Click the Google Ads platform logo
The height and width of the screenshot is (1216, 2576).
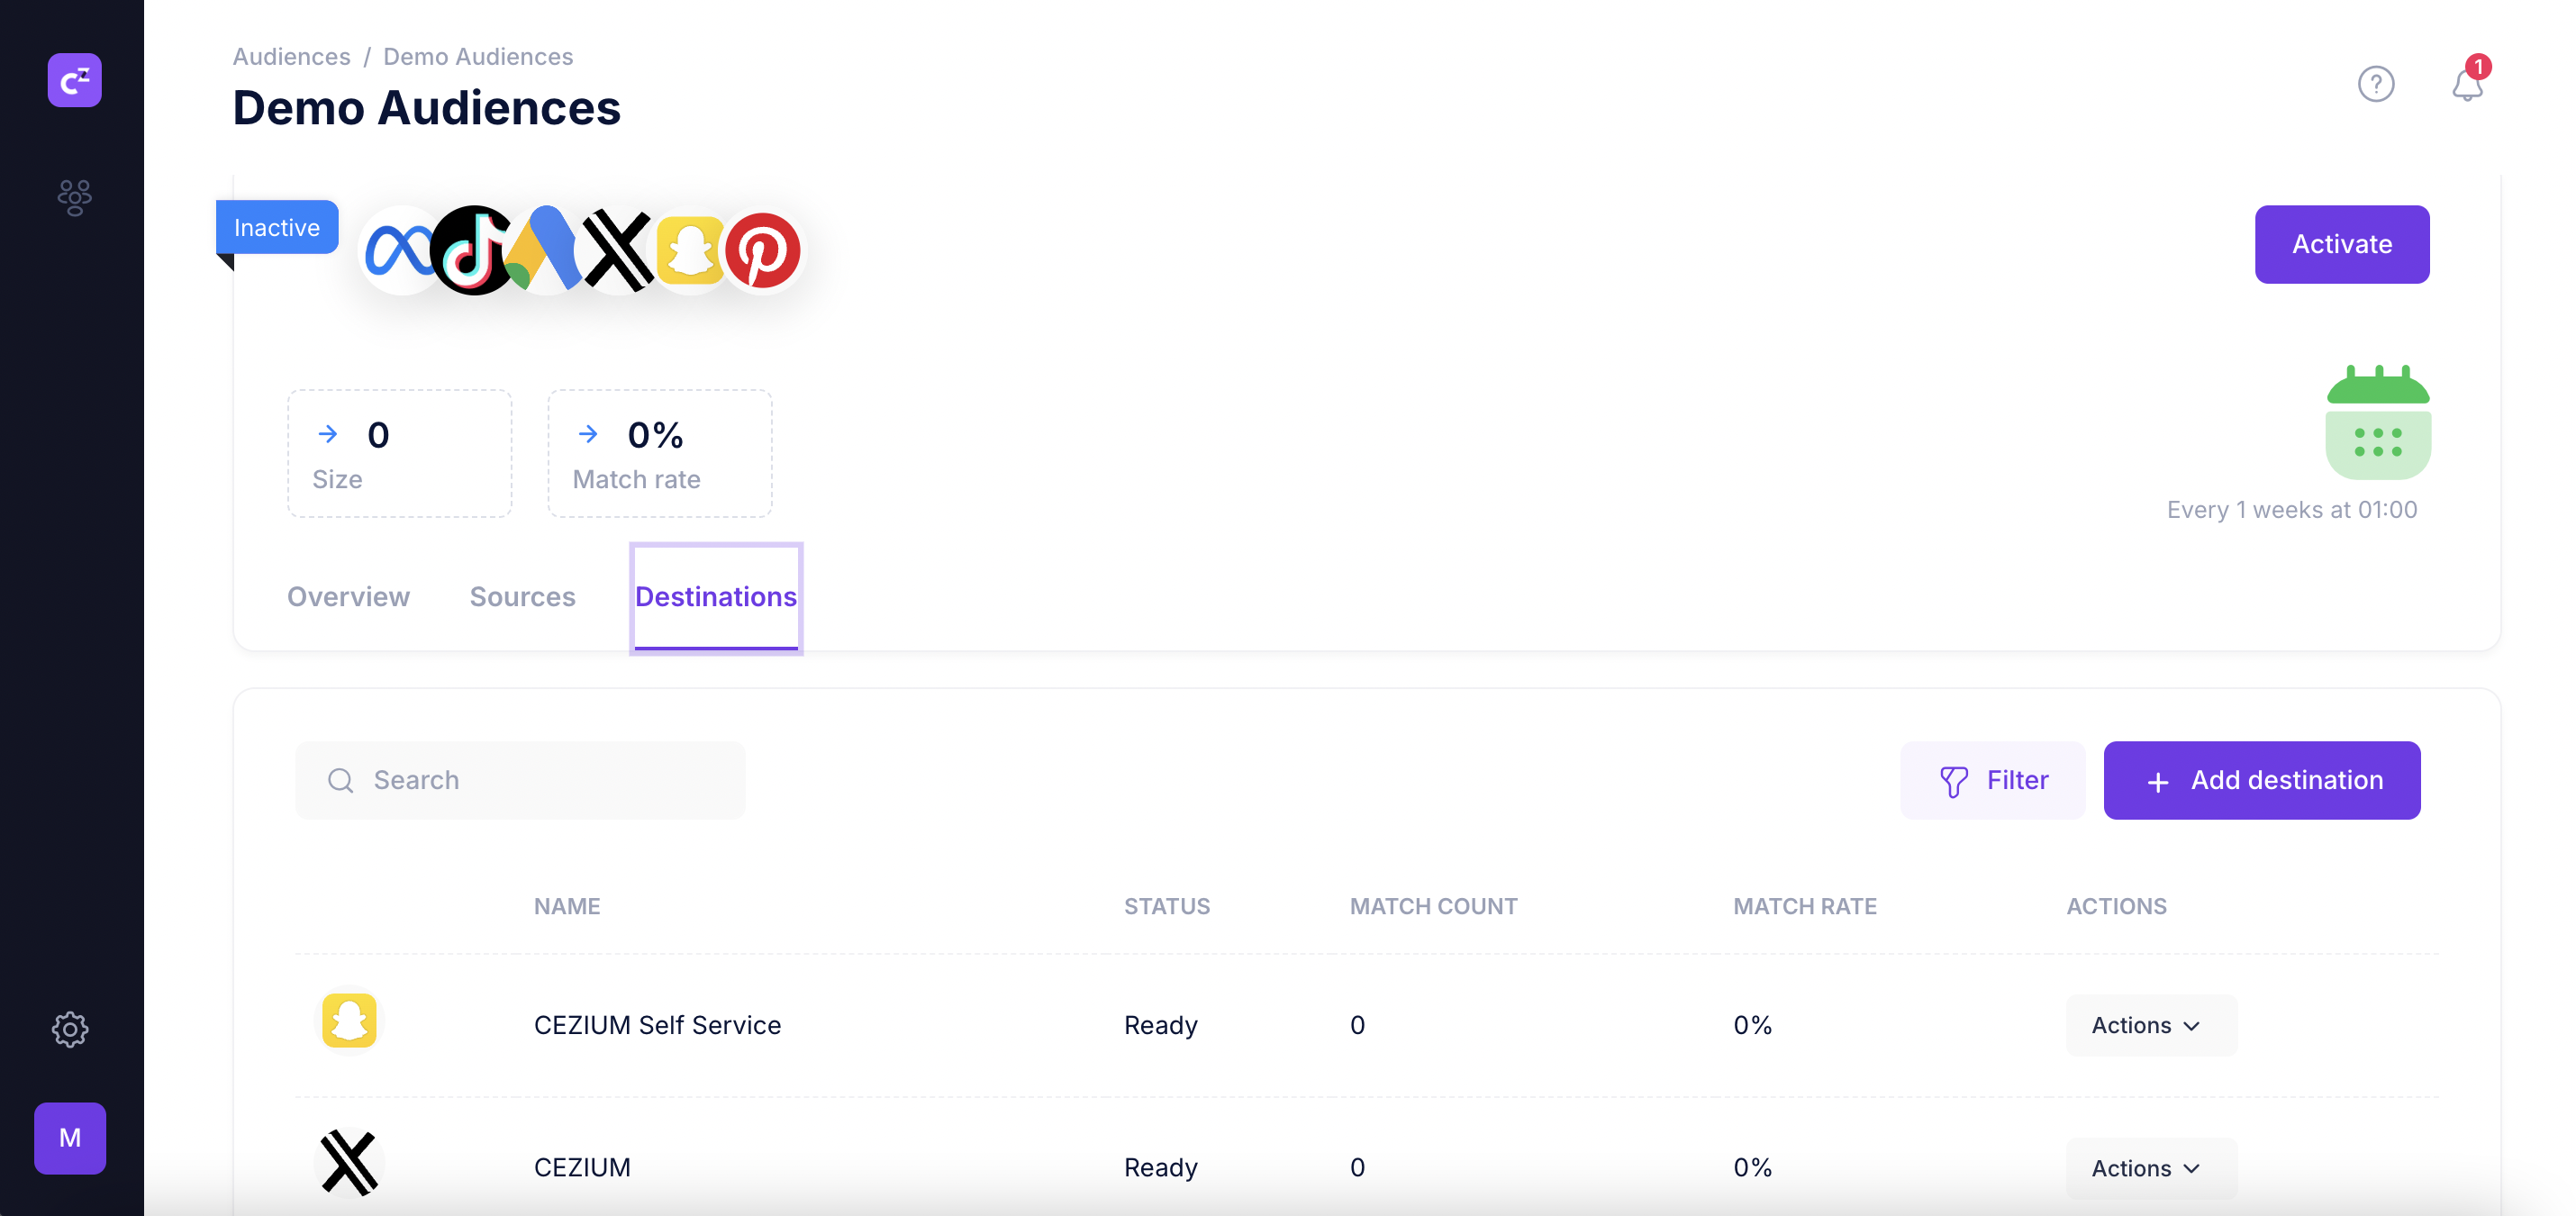click(546, 250)
